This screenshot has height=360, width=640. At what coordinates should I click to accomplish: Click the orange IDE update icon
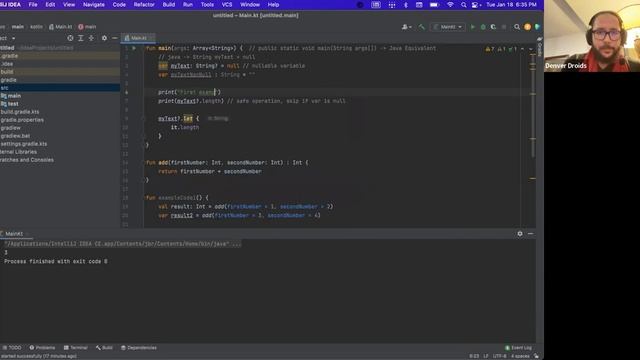[527, 27]
